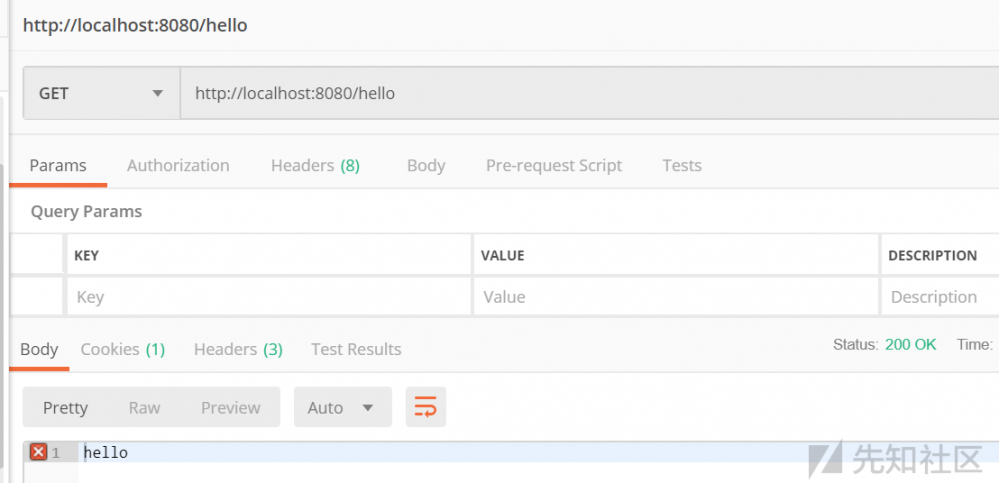Screen dimensions: 999x483
Task: Click the wrap lines icon button
Action: coord(425,407)
